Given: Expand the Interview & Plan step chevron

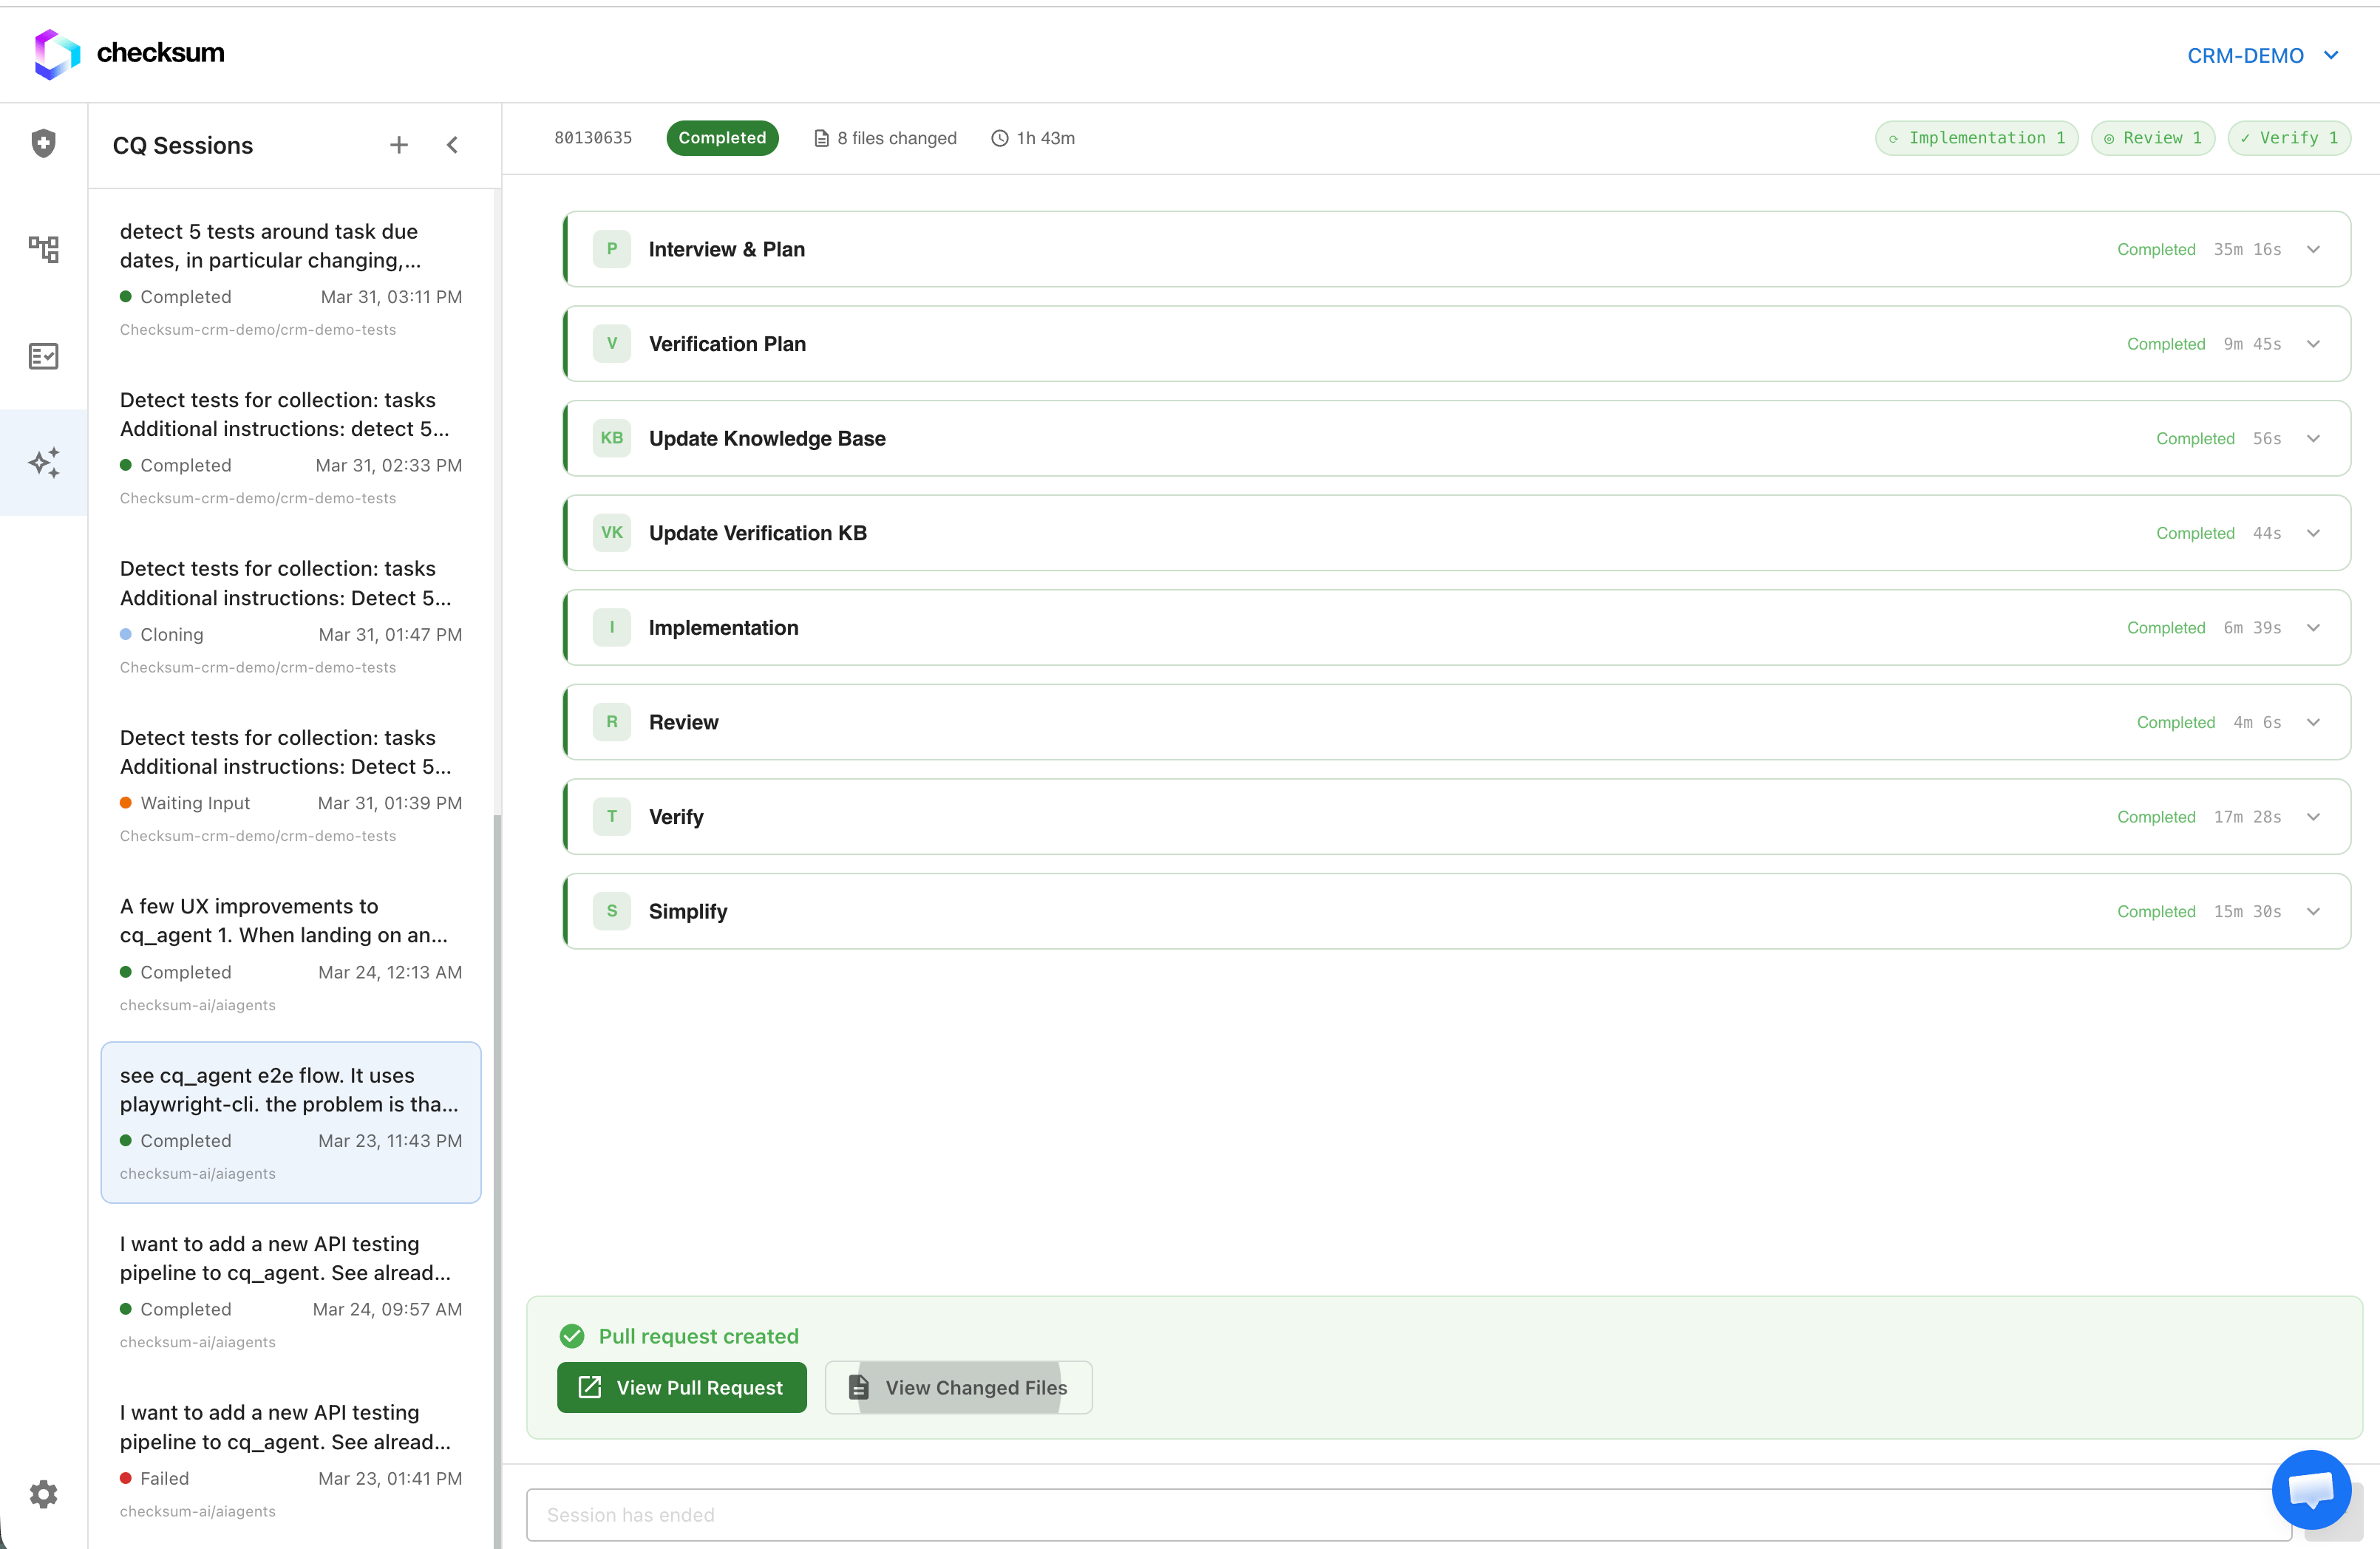Looking at the screenshot, I should 2313,249.
